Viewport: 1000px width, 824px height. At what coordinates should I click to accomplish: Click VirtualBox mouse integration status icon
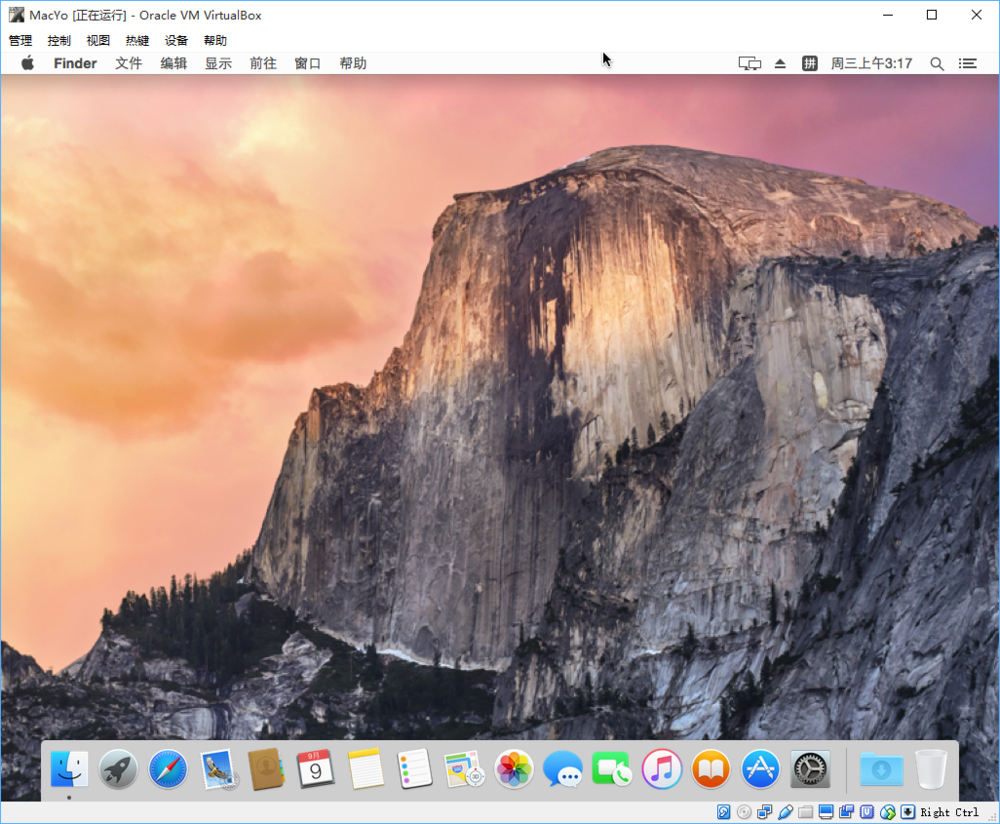coord(887,812)
